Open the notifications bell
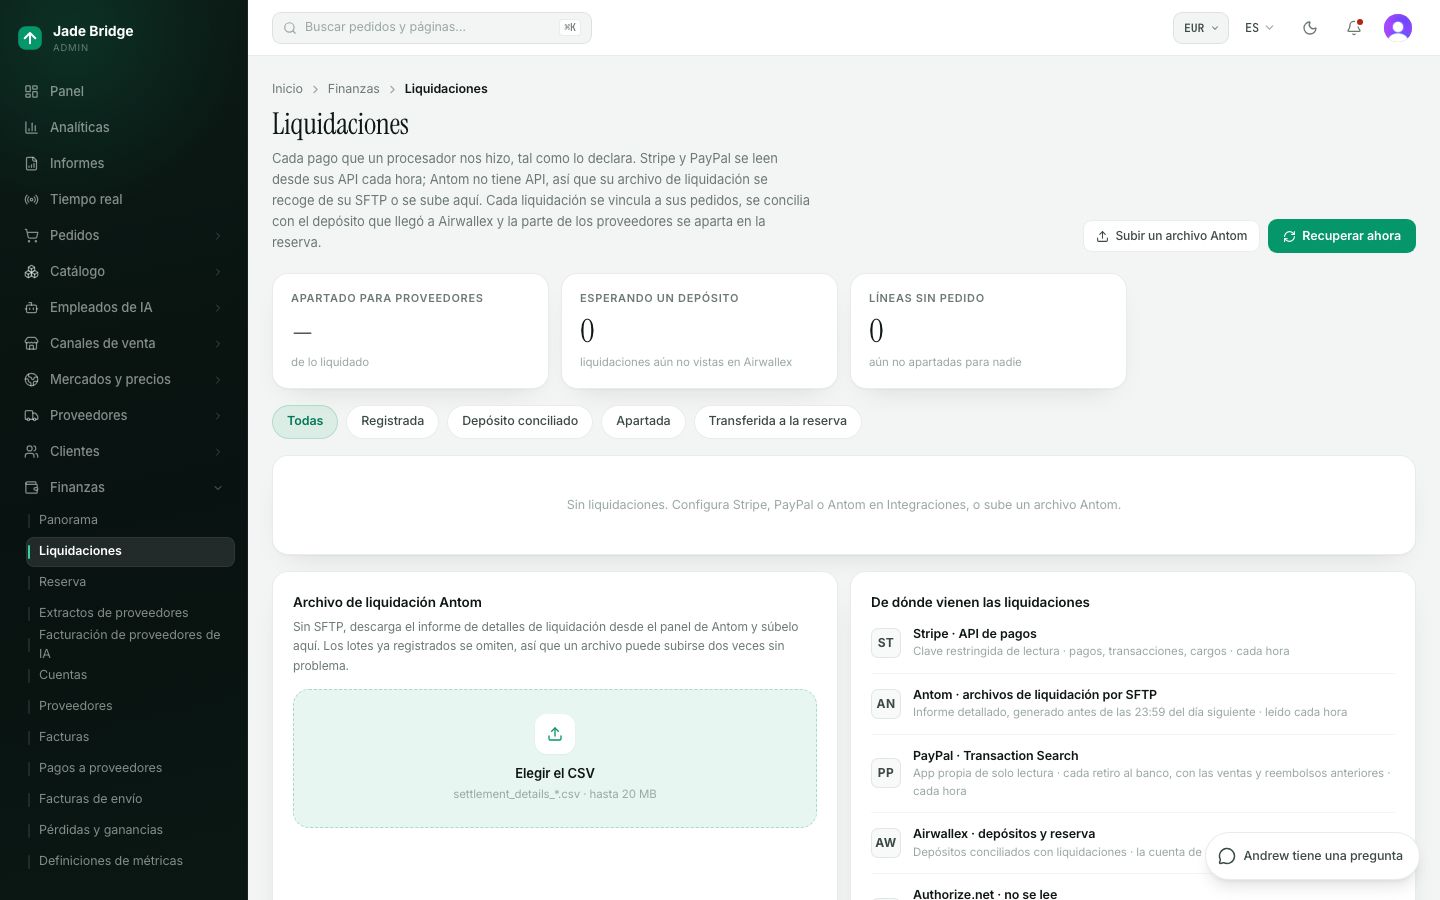Screen dimensions: 1440x900 point(1354,28)
